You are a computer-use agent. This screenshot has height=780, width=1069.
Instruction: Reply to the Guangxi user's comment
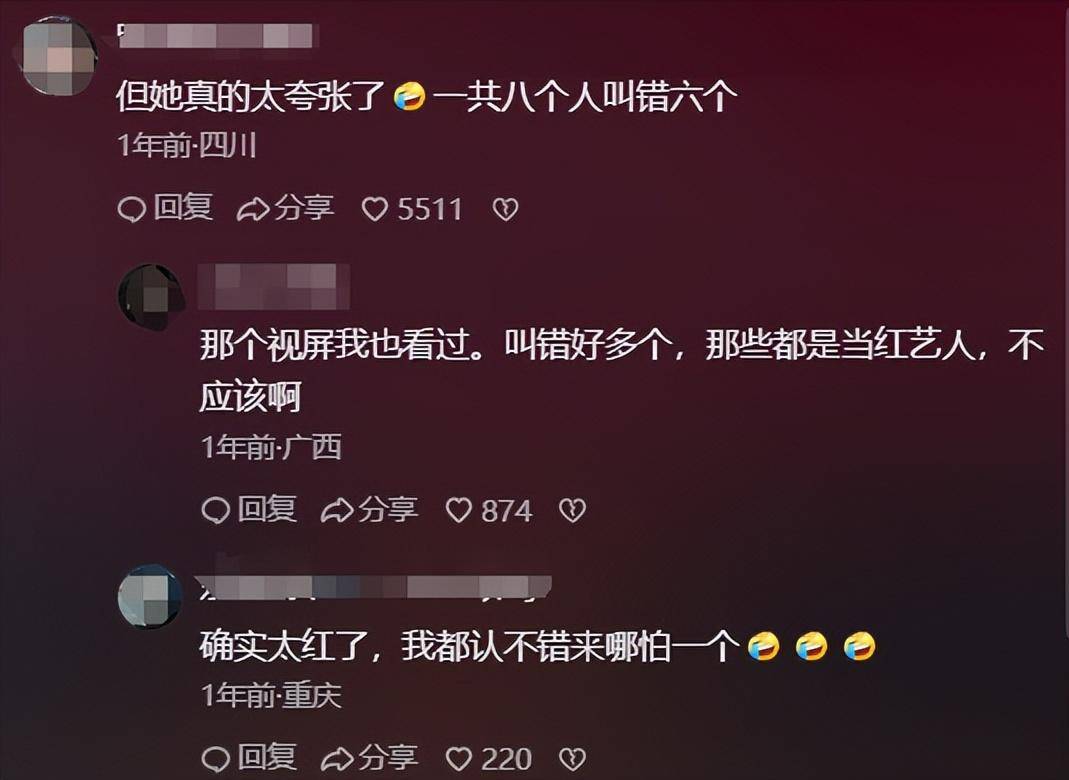coord(250,509)
